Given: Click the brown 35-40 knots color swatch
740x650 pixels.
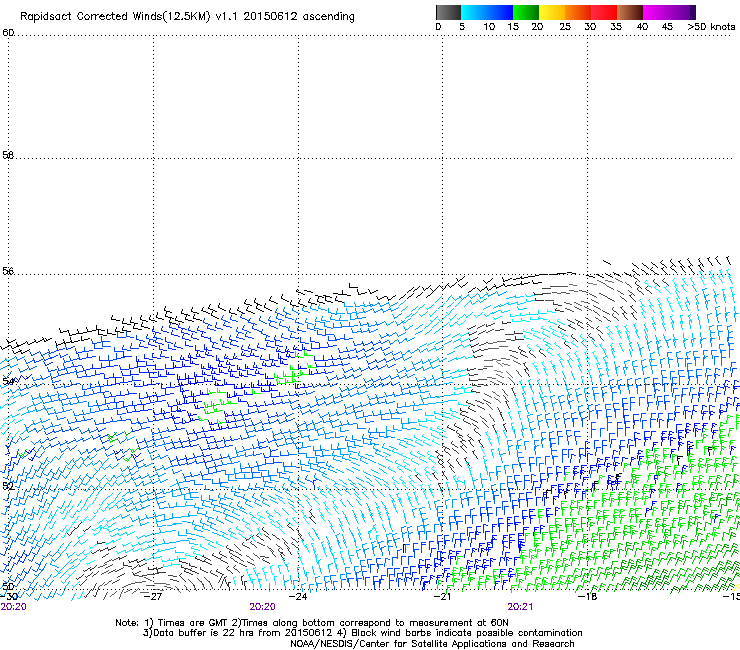Looking at the screenshot, I should click(630, 12).
